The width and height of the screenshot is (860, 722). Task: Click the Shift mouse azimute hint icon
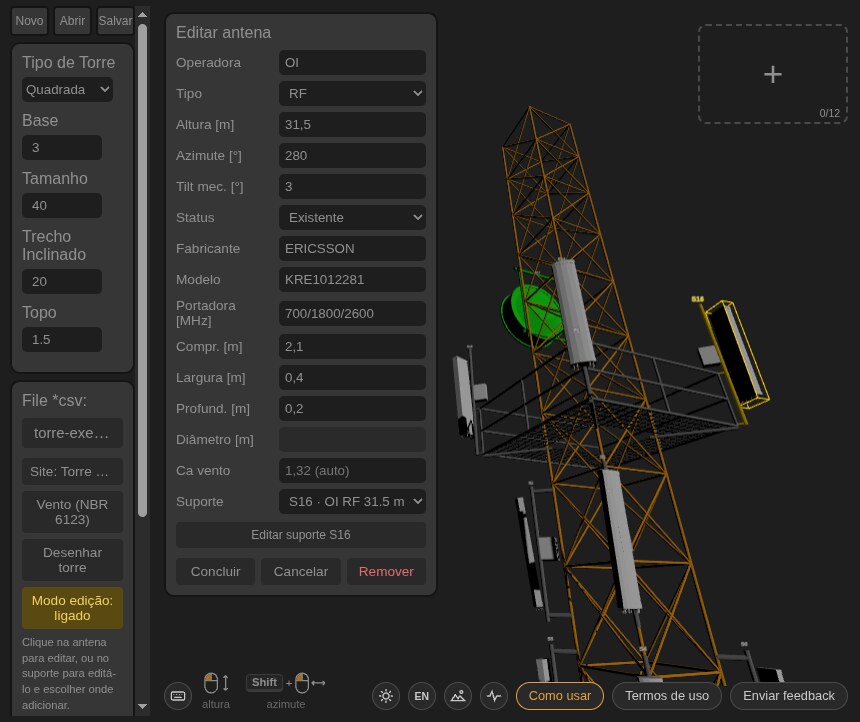tap(286, 683)
